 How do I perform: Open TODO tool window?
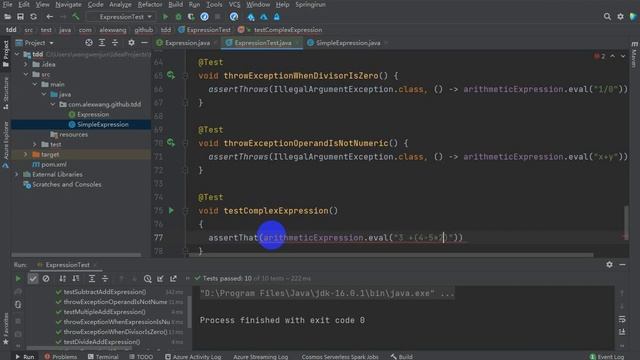[141, 356]
